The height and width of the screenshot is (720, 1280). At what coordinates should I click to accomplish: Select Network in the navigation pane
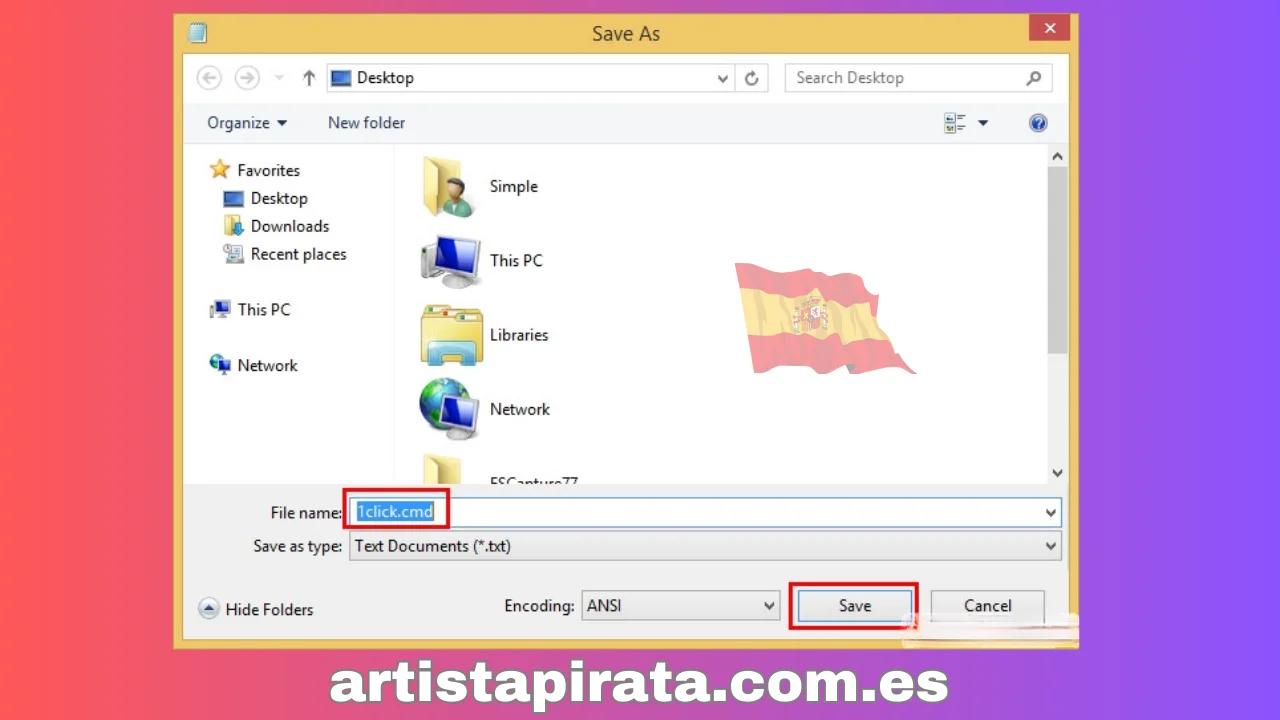[x=267, y=366]
